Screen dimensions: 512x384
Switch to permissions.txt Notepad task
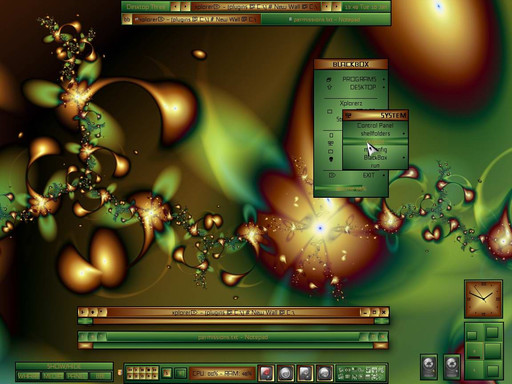point(325,19)
